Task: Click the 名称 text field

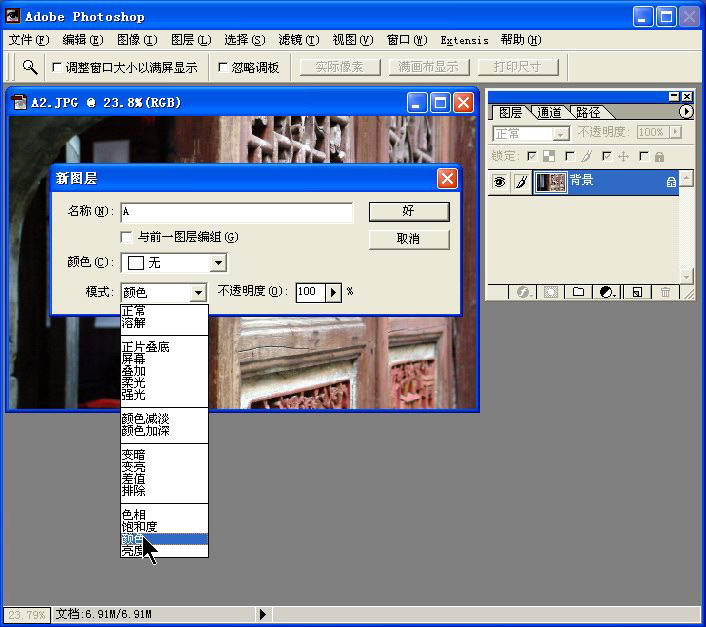Action: [x=237, y=212]
